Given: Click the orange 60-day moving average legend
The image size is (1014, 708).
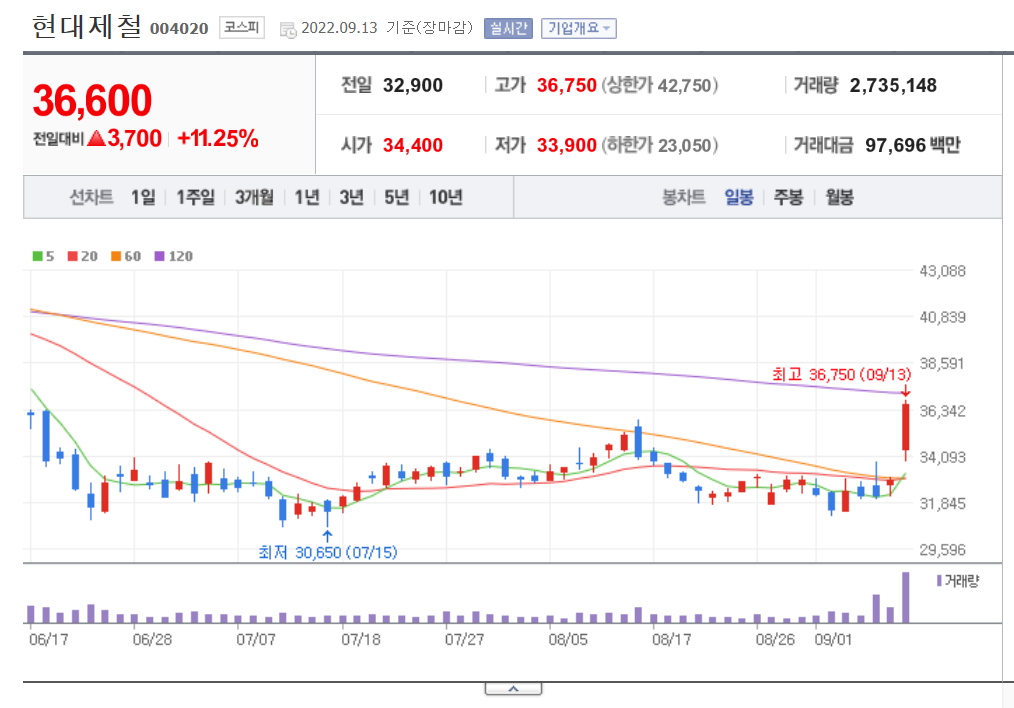Looking at the screenshot, I should [126, 256].
